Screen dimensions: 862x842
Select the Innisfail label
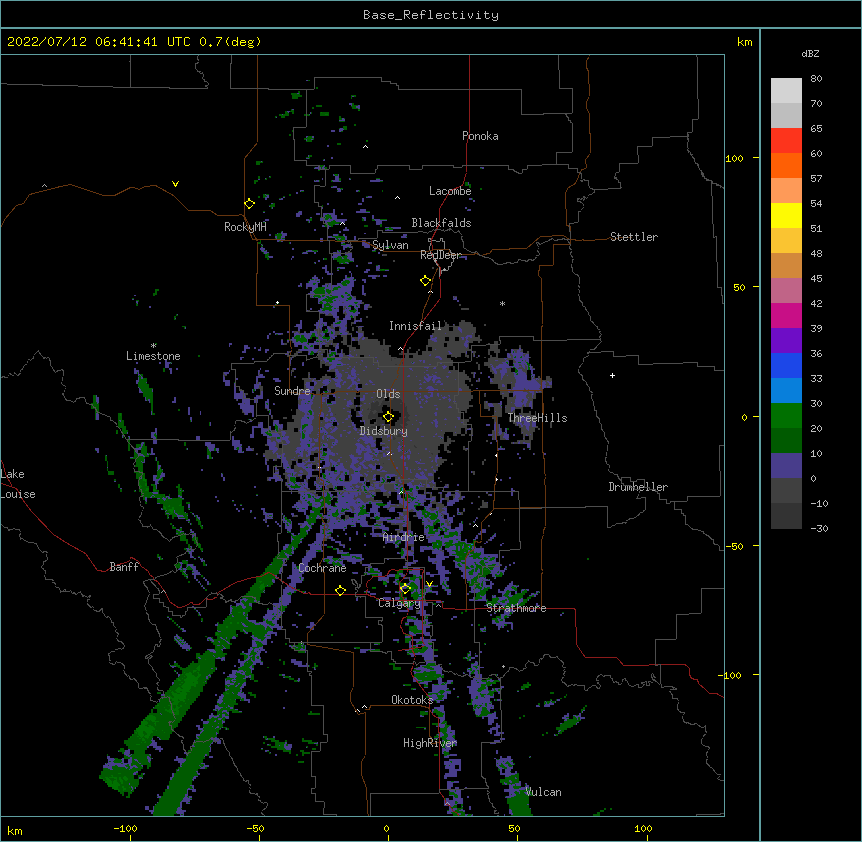click(415, 326)
